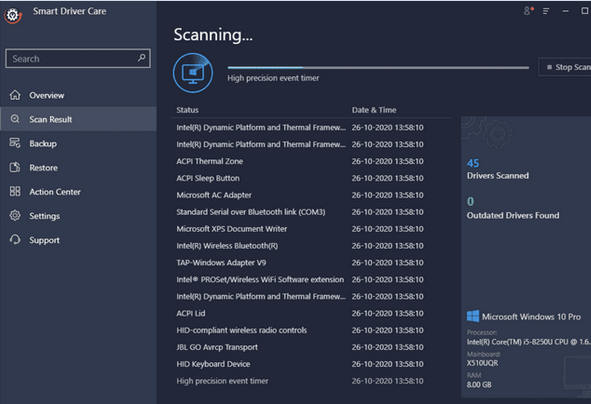Click the scan progress bar
This screenshot has width=591, height=404.
tap(378, 68)
